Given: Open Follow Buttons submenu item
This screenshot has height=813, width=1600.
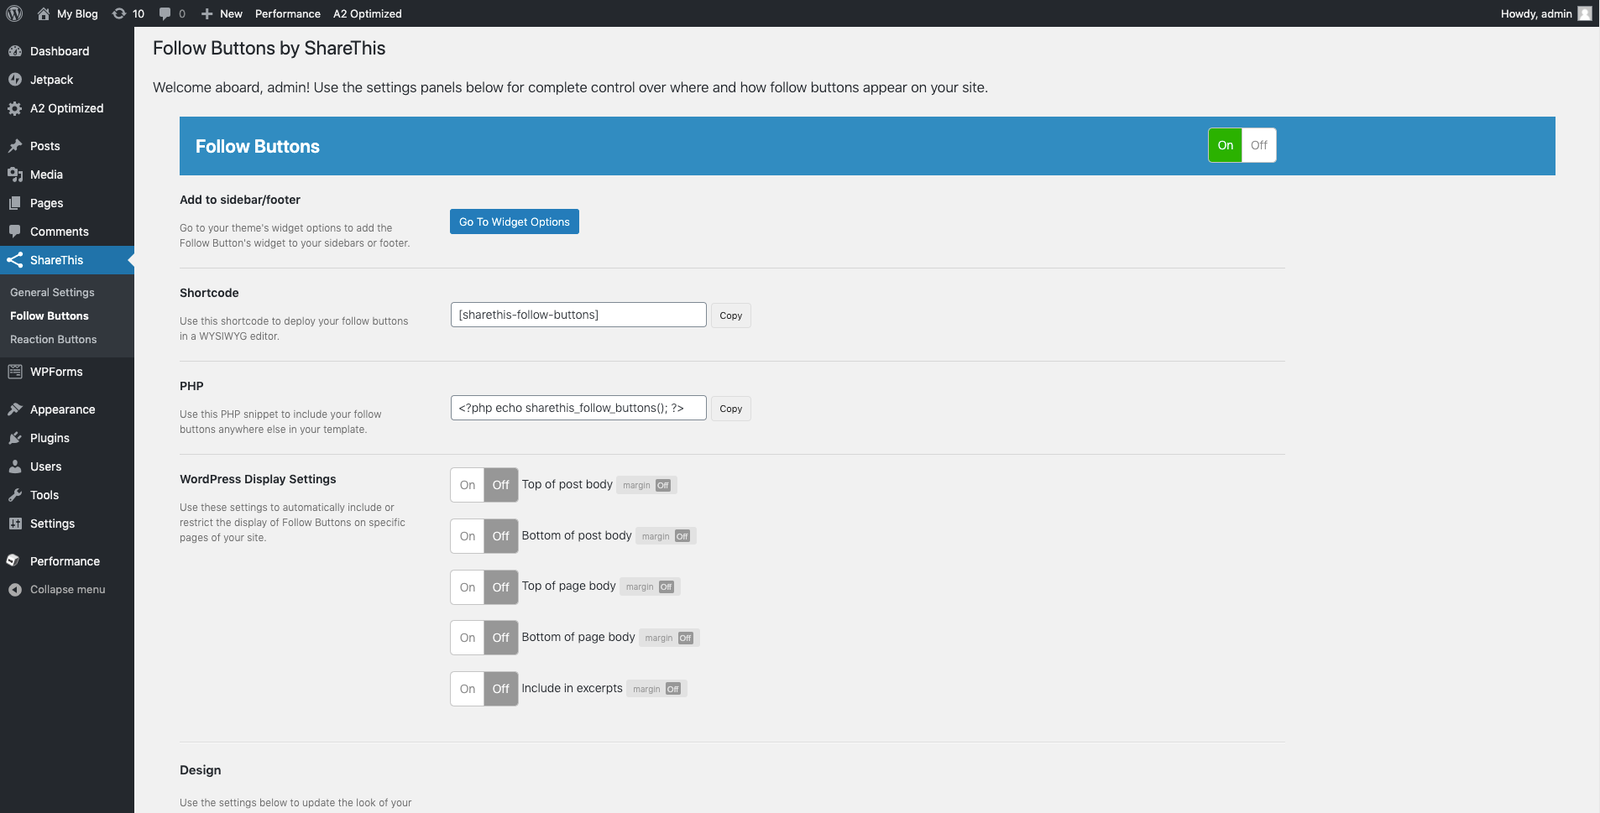Looking at the screenshot, I should [x=49, y=316].
